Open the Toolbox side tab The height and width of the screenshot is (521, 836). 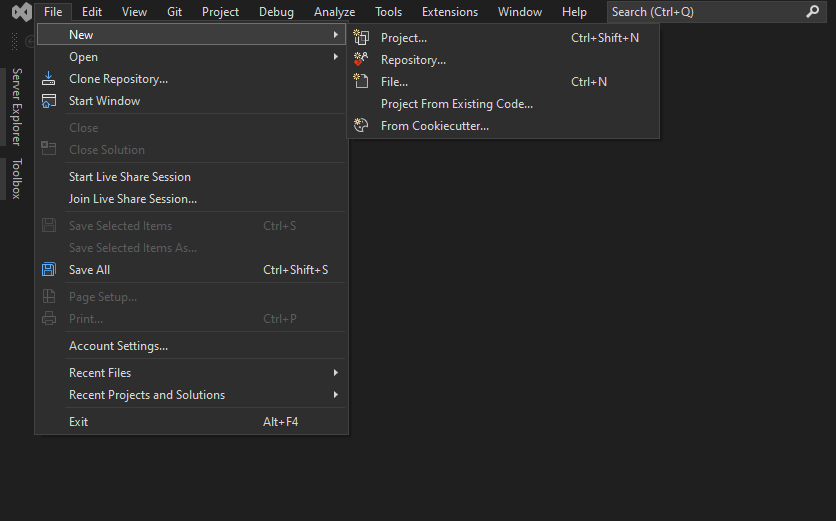pos(16,179)
